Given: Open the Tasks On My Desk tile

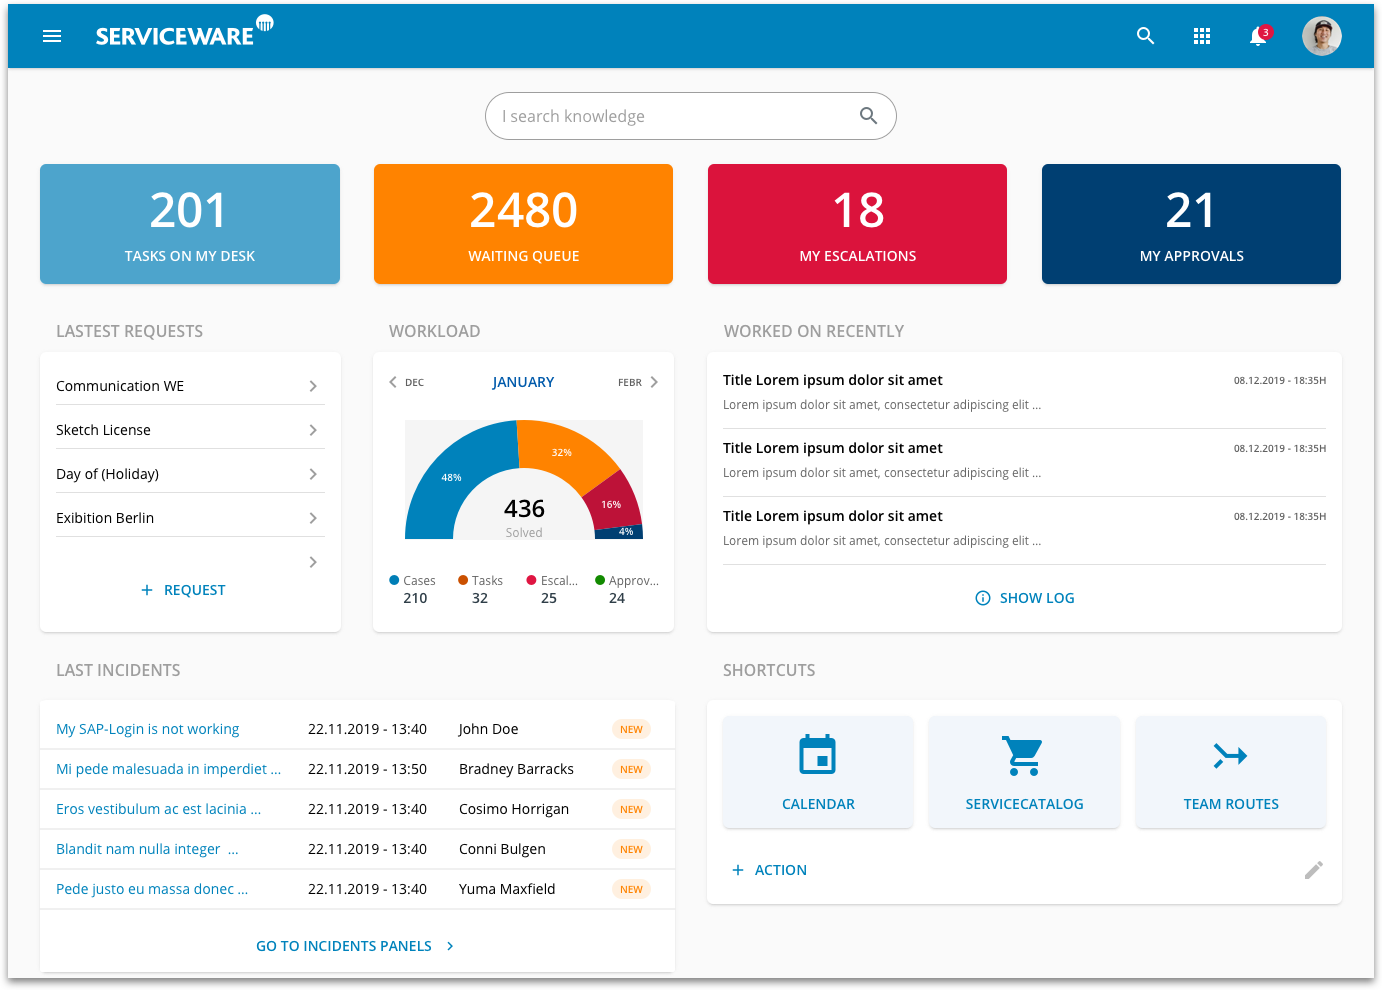Looking at the screenshot, I should coord(190,224).
